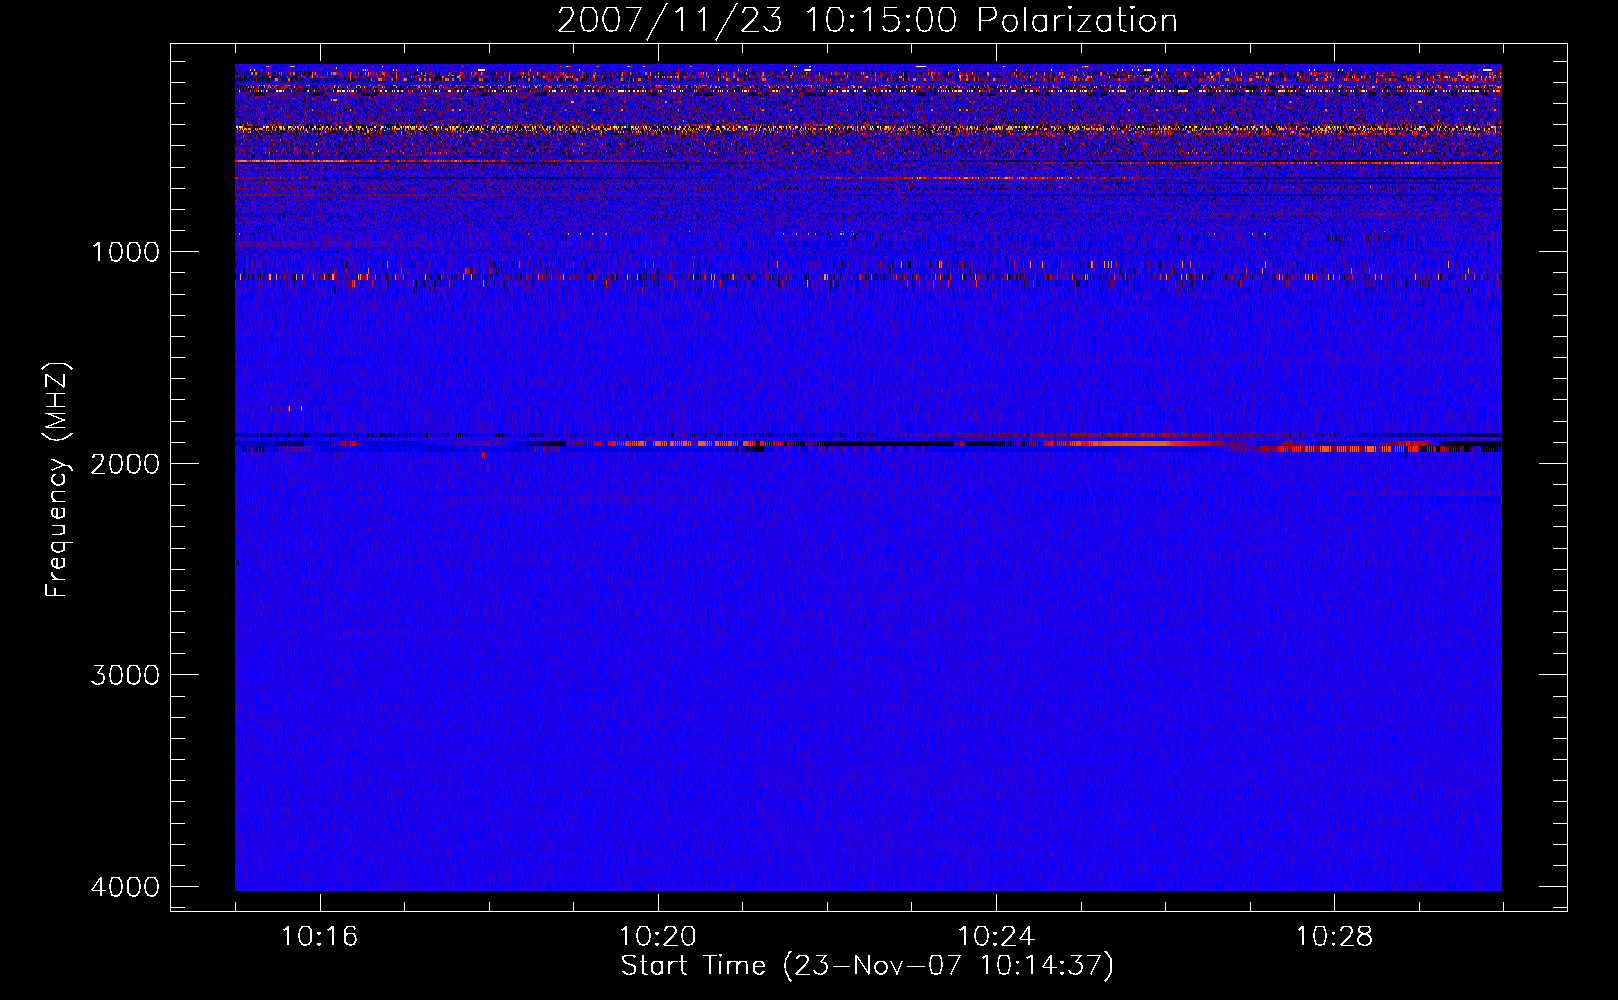Click the 'Frequency (MHZ)' axis label
1618x1000 pixels.
click(x=57, y=480)
